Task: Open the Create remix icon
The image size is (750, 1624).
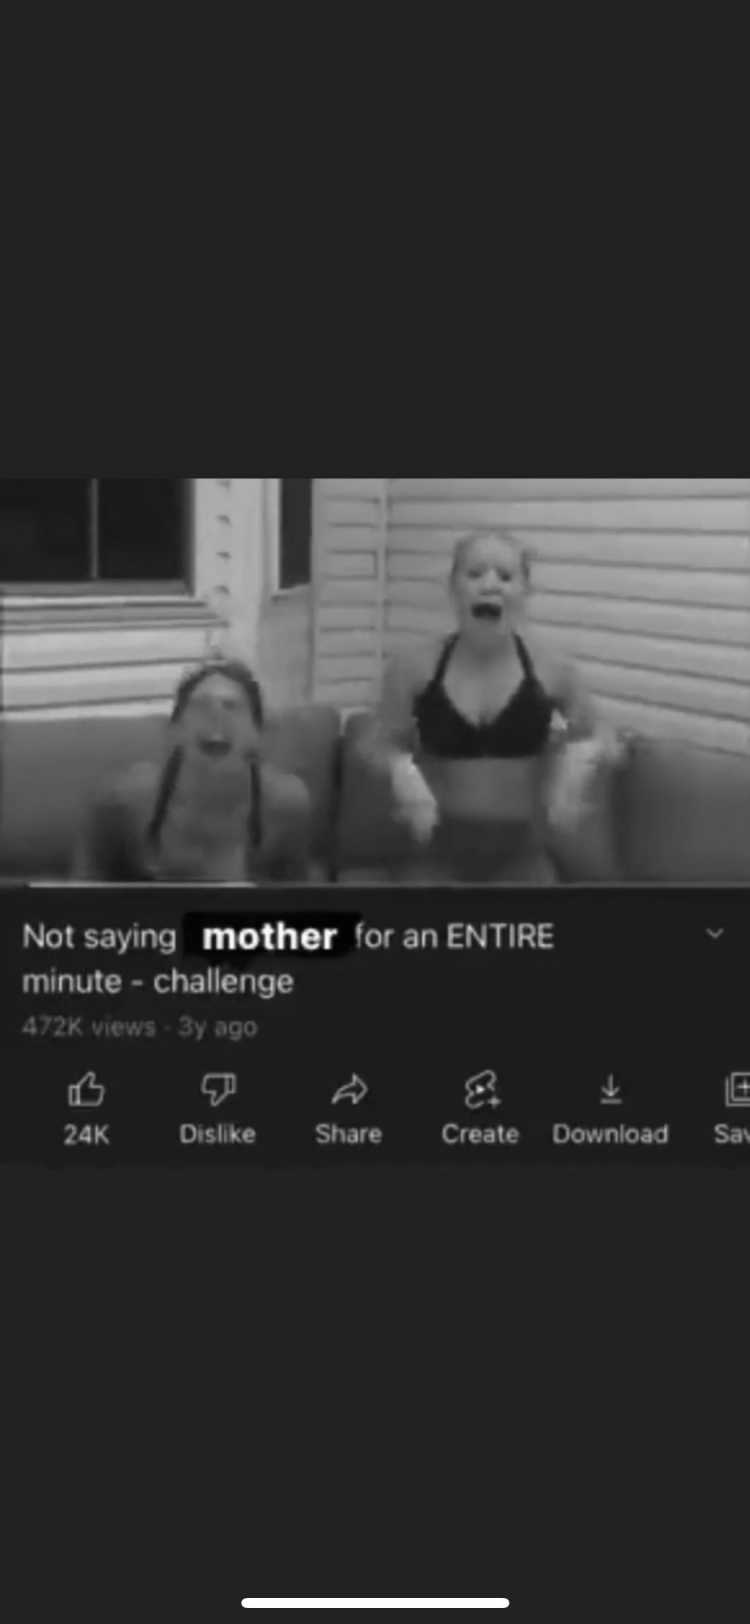Action: 481,1089
